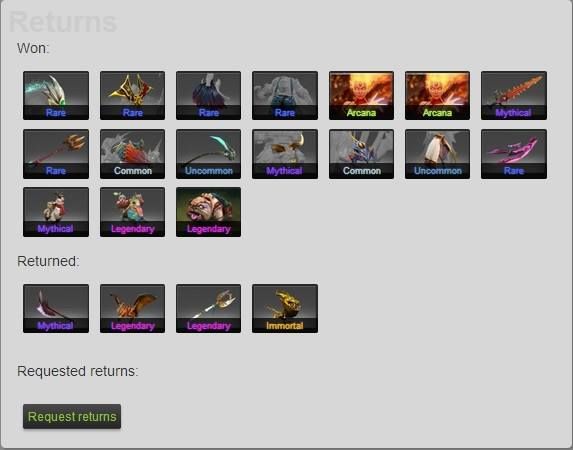The height and width of the screenshot is (450, 573).
Task: Pick the Legendary courier rider item won
Action: click(x=132, y=212)
